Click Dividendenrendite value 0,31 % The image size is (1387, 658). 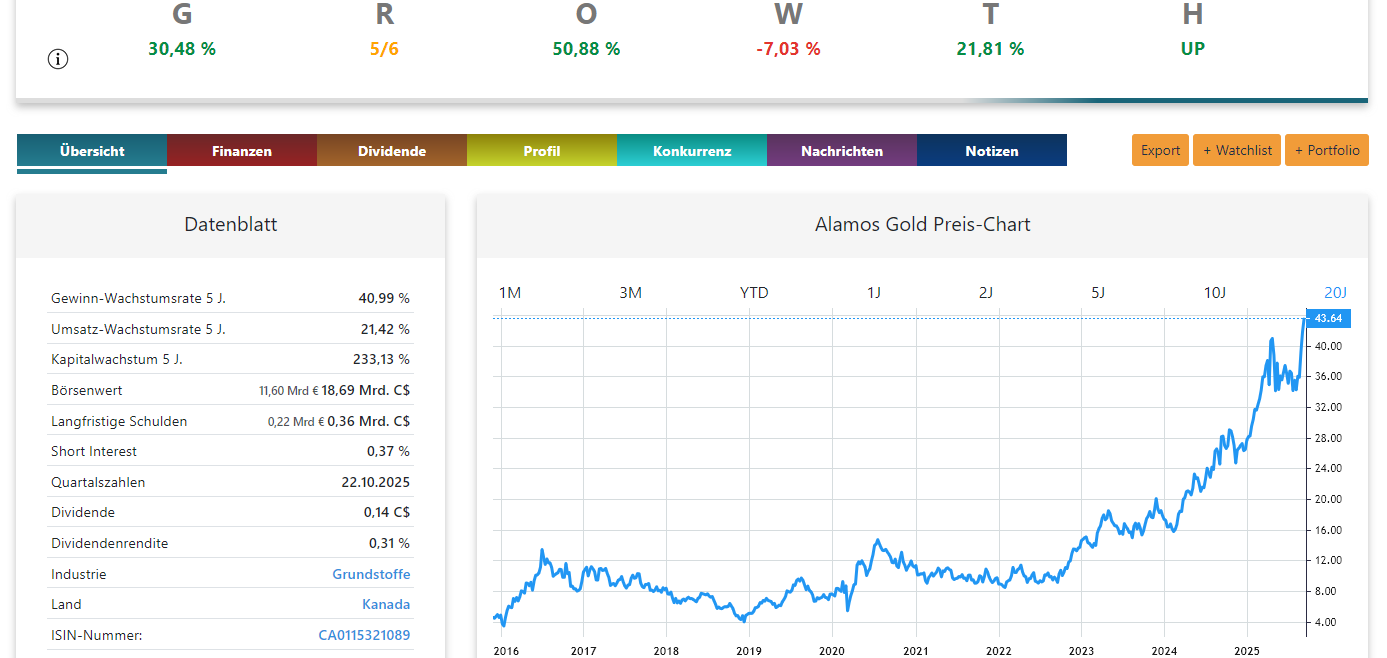[x=389, y=543]
